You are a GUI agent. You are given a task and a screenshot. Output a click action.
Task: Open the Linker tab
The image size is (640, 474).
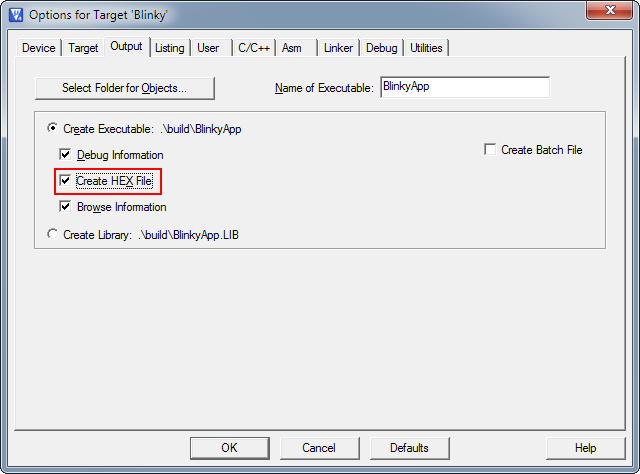point(338,48)
